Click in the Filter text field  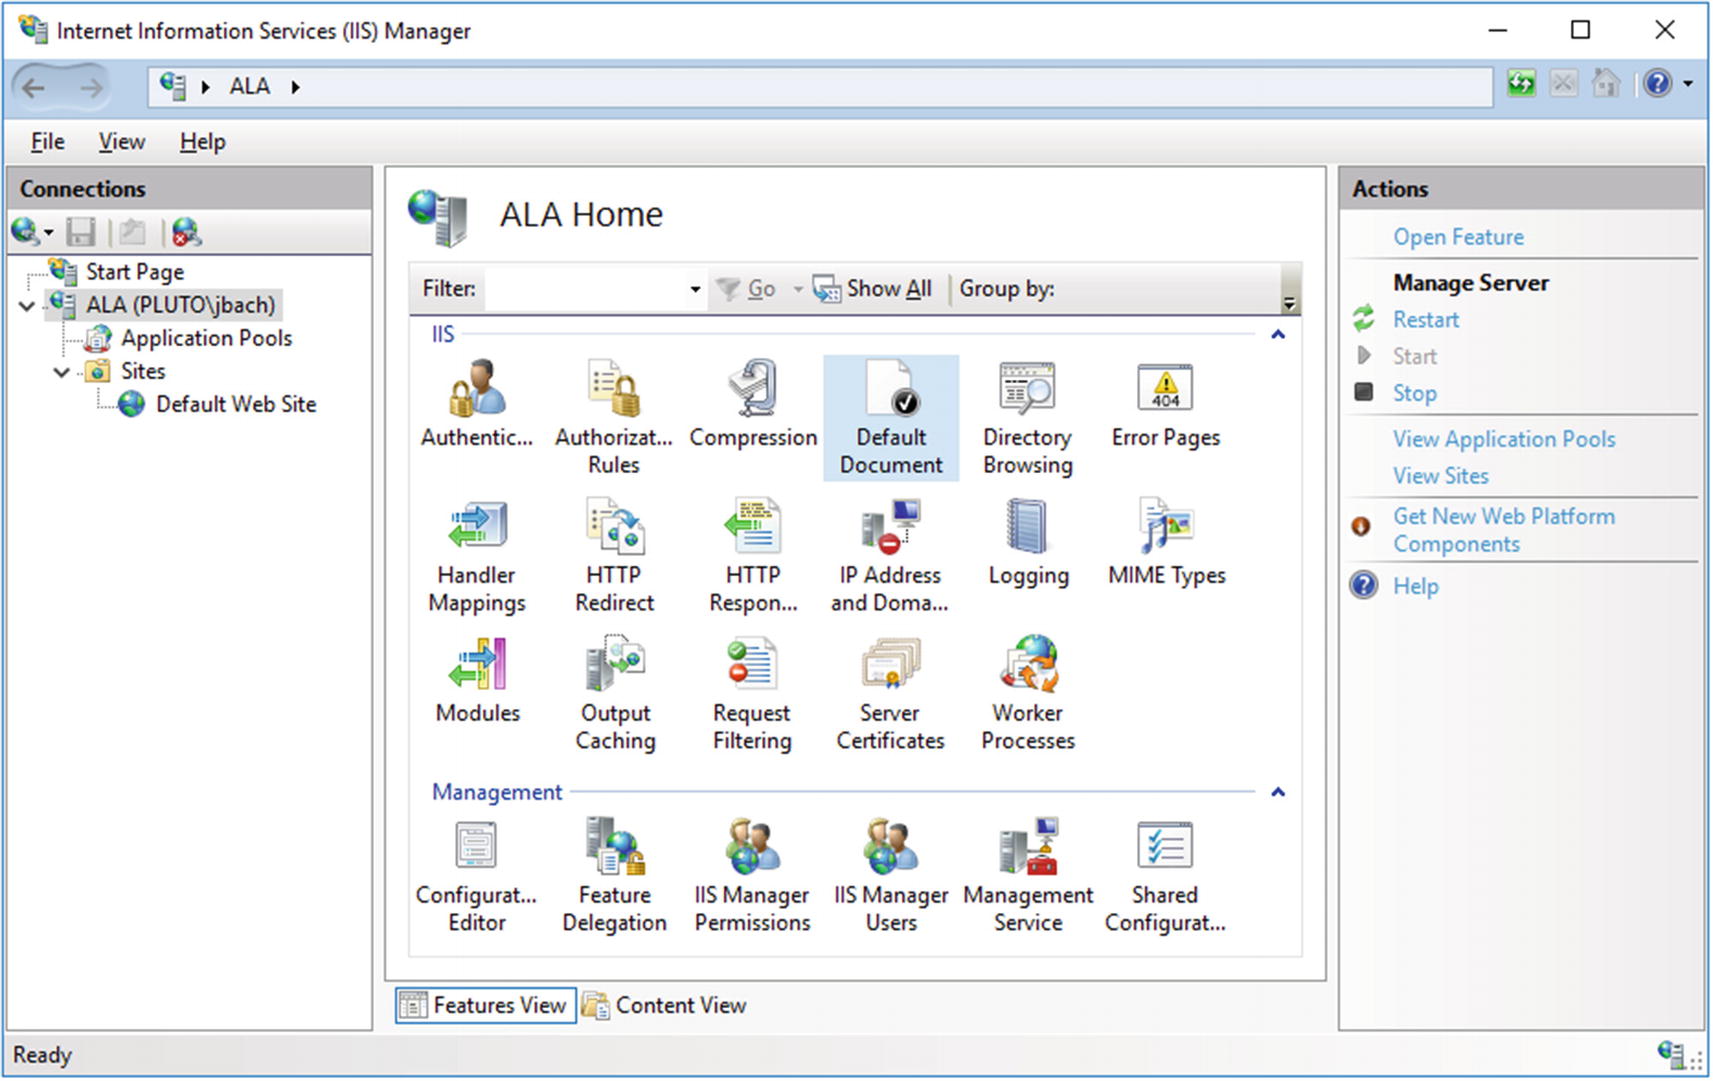585,290
